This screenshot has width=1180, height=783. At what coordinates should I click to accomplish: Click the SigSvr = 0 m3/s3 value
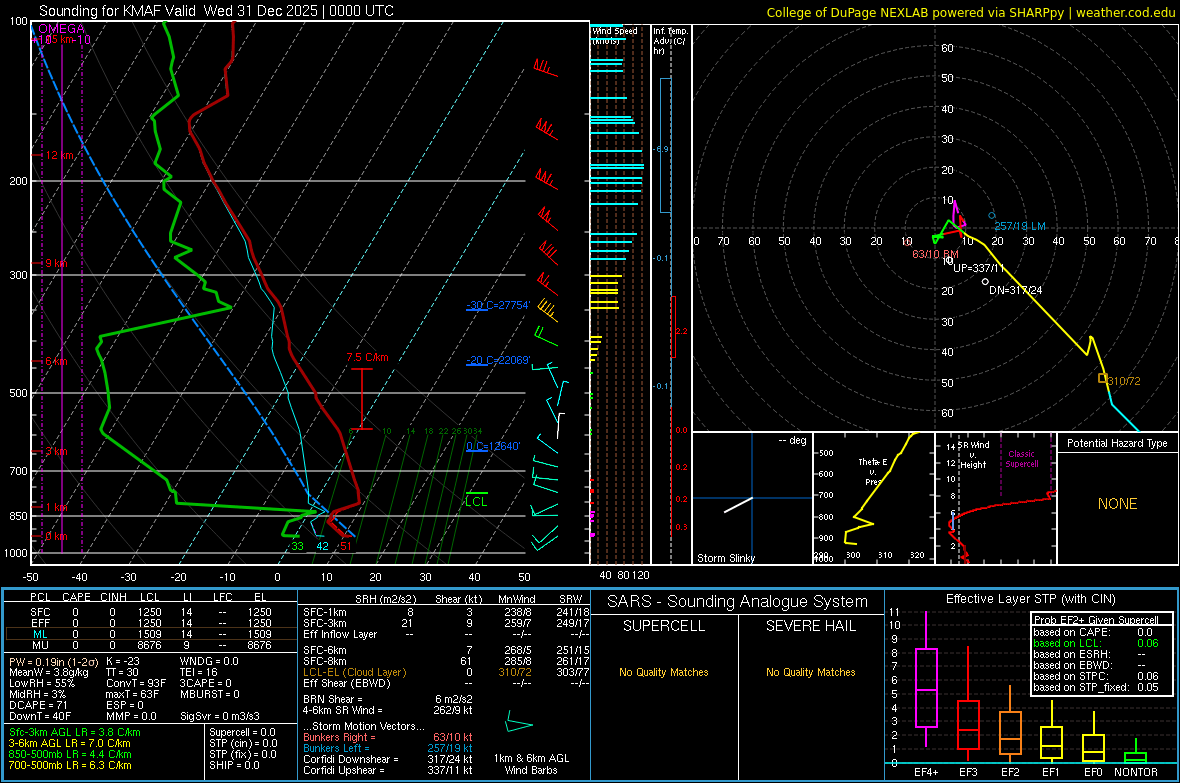220,716
